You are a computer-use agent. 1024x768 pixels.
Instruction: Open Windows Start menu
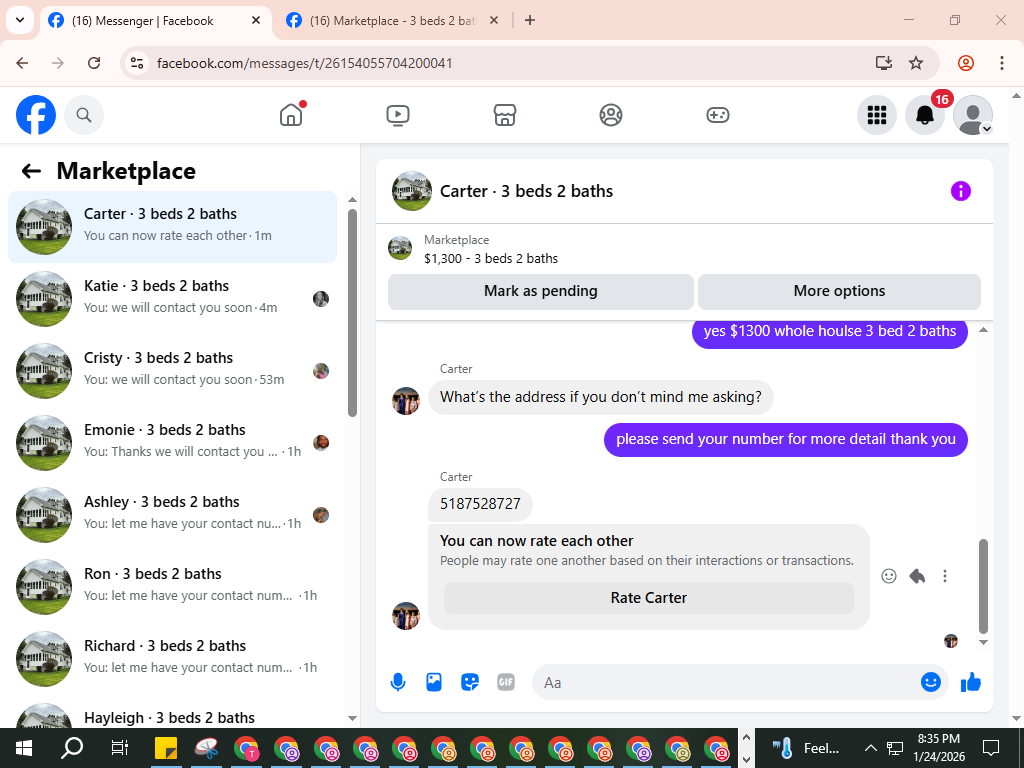point(24,748)
